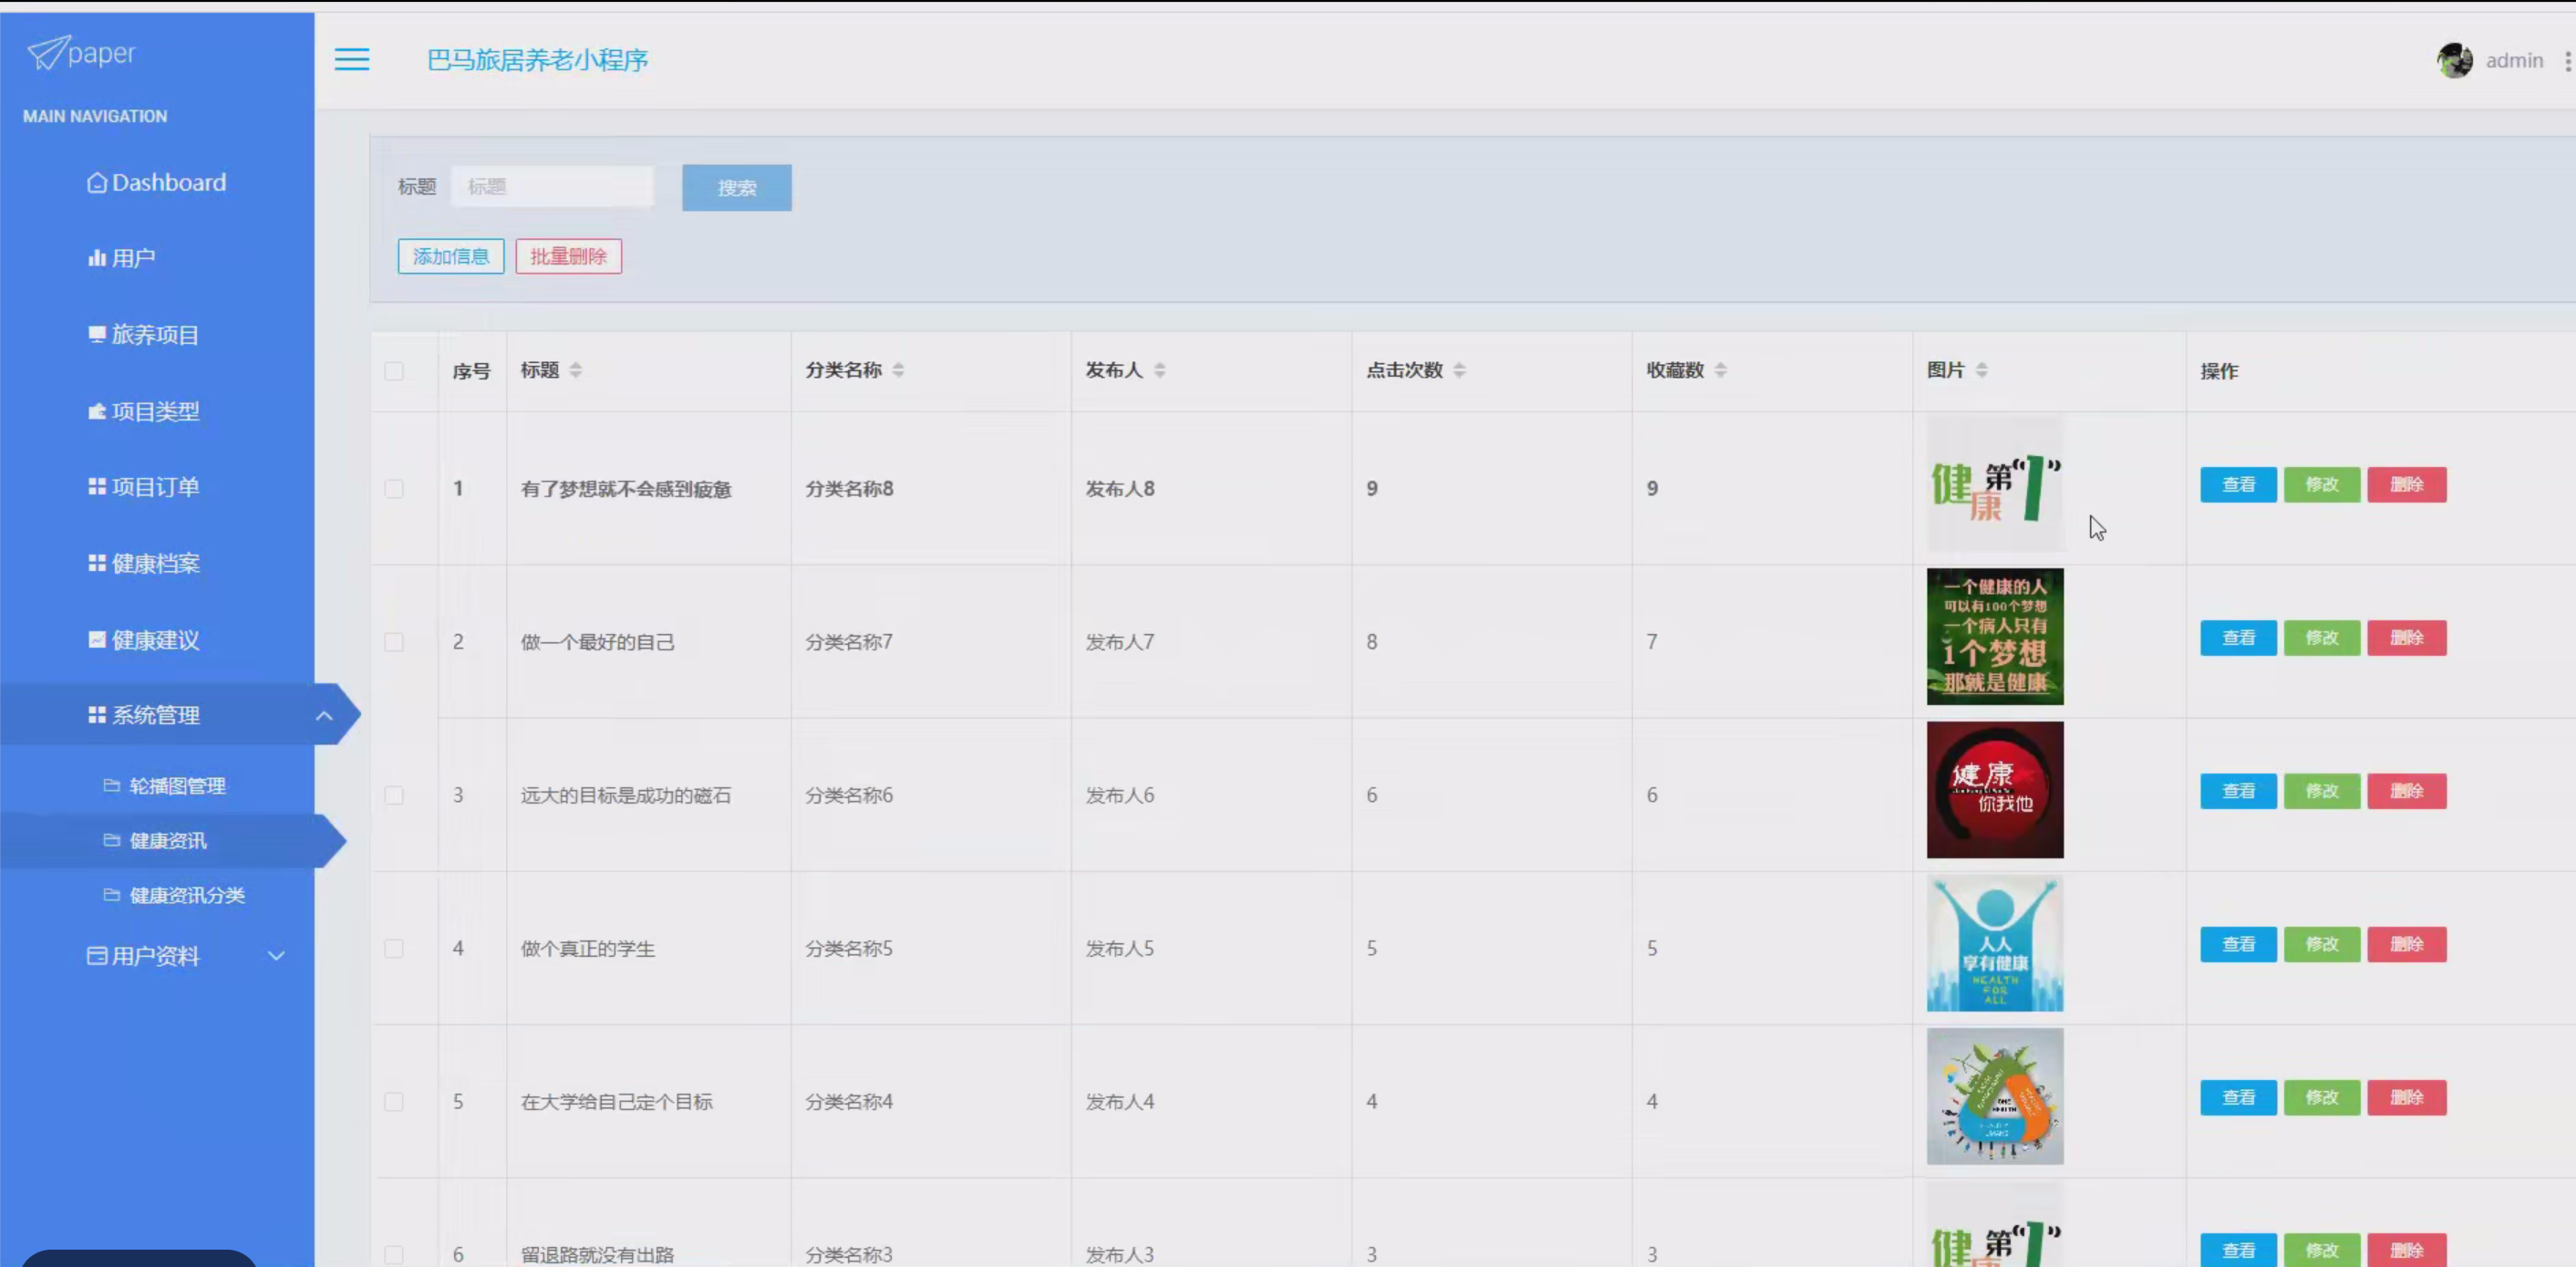2576x1267 pixels.
Task: Click 查看 for row 2
Action: click(x=2238, y=638)
